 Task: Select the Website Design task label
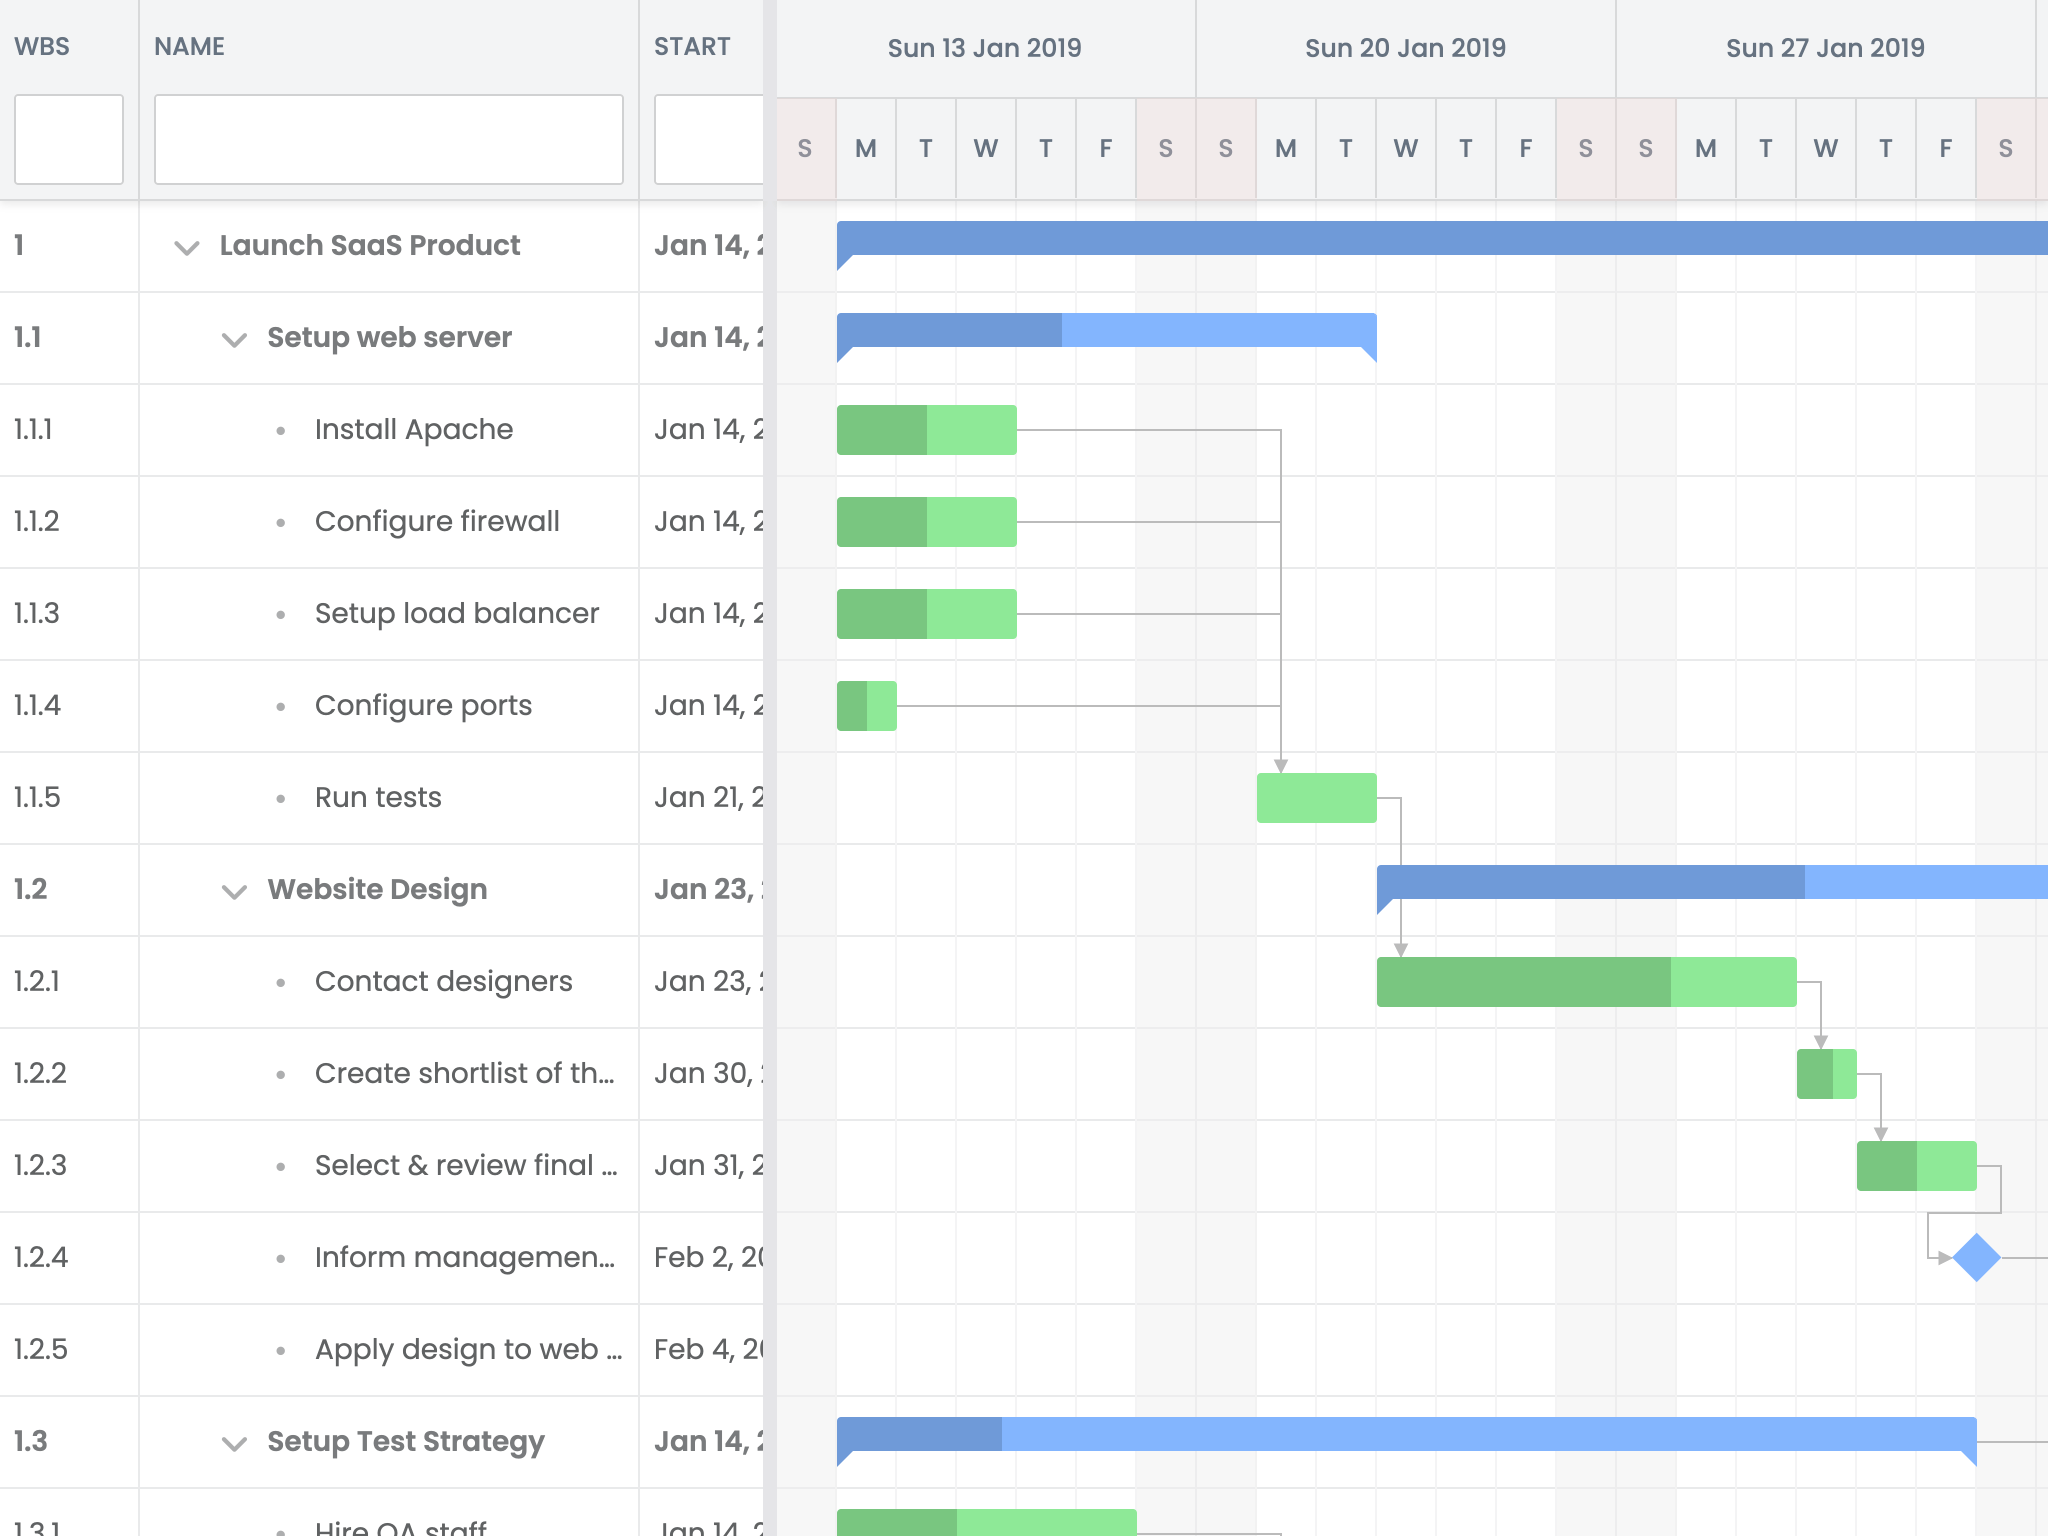point(376,889)
